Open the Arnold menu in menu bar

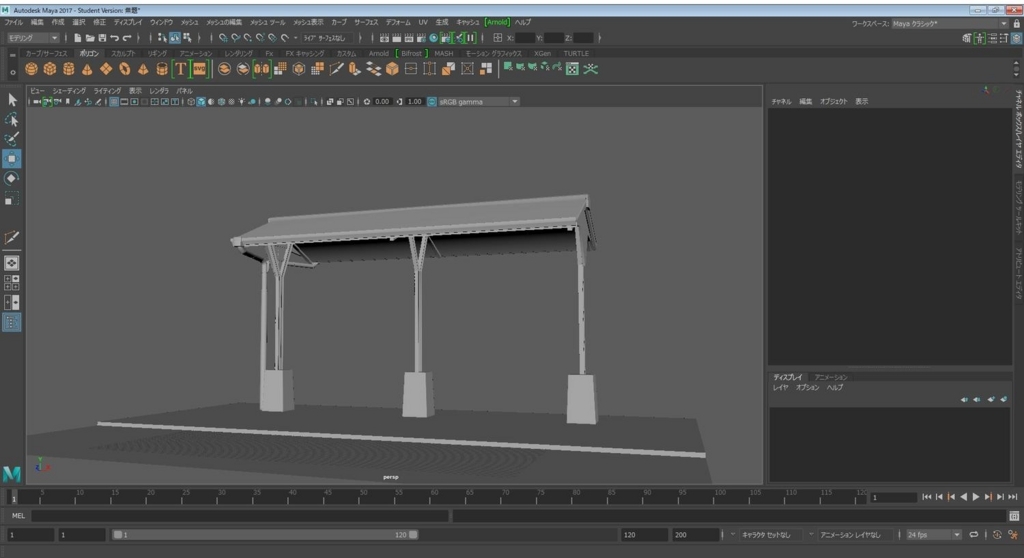pos(497,22)
